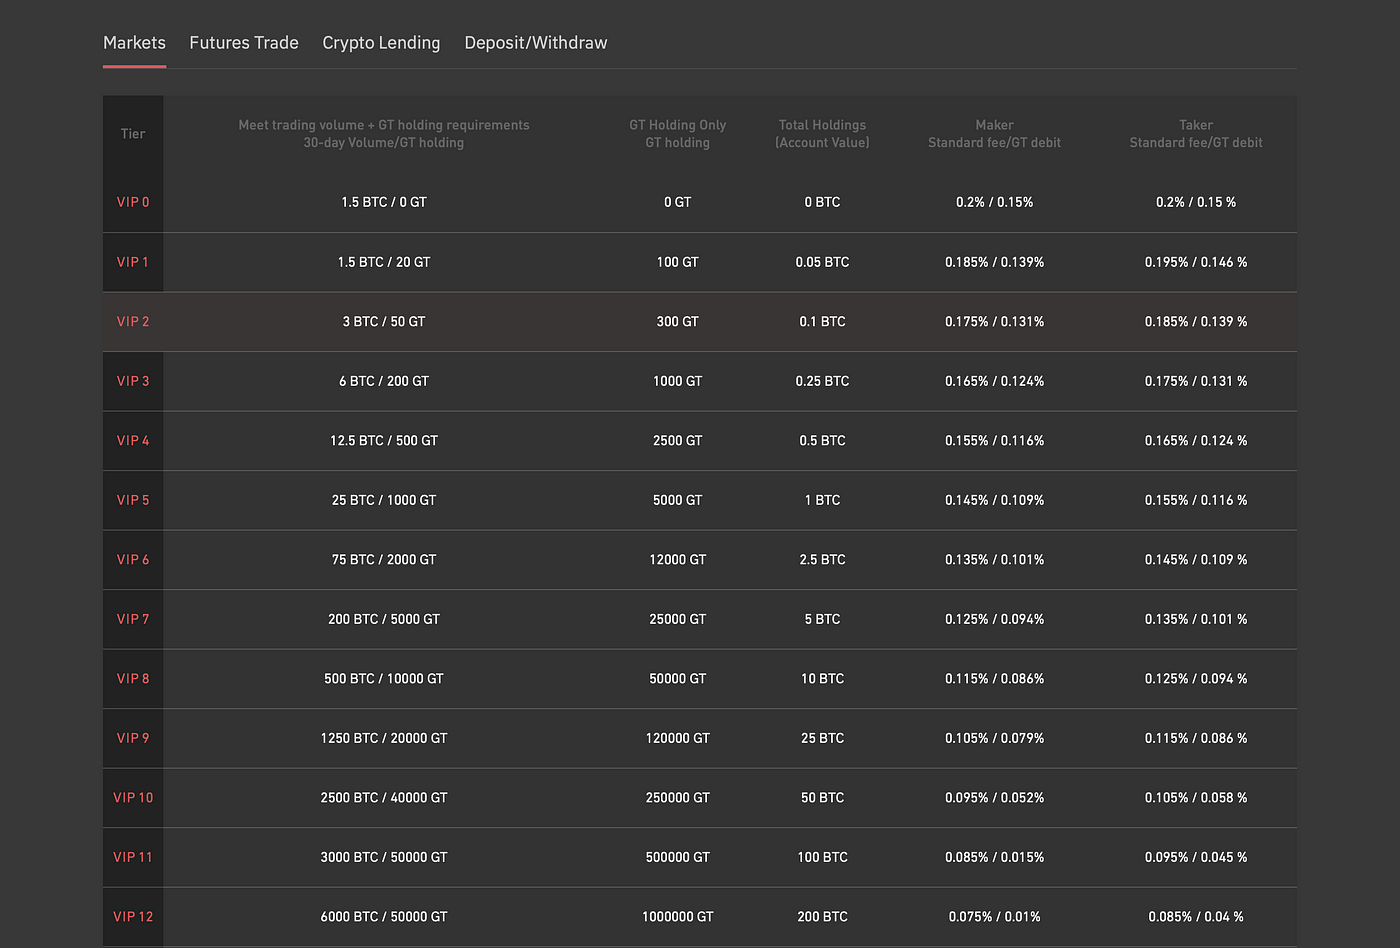Click the '3000 BTC / 50000 GT' cell
The width and height of the screenshot is (1400, 948).
click(384, 857)
